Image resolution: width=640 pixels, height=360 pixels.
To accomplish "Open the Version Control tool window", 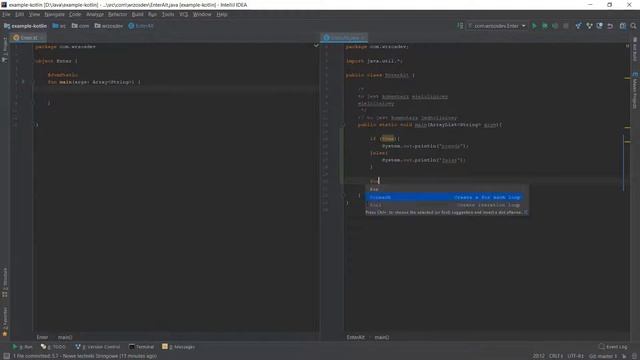I will 98,347.
